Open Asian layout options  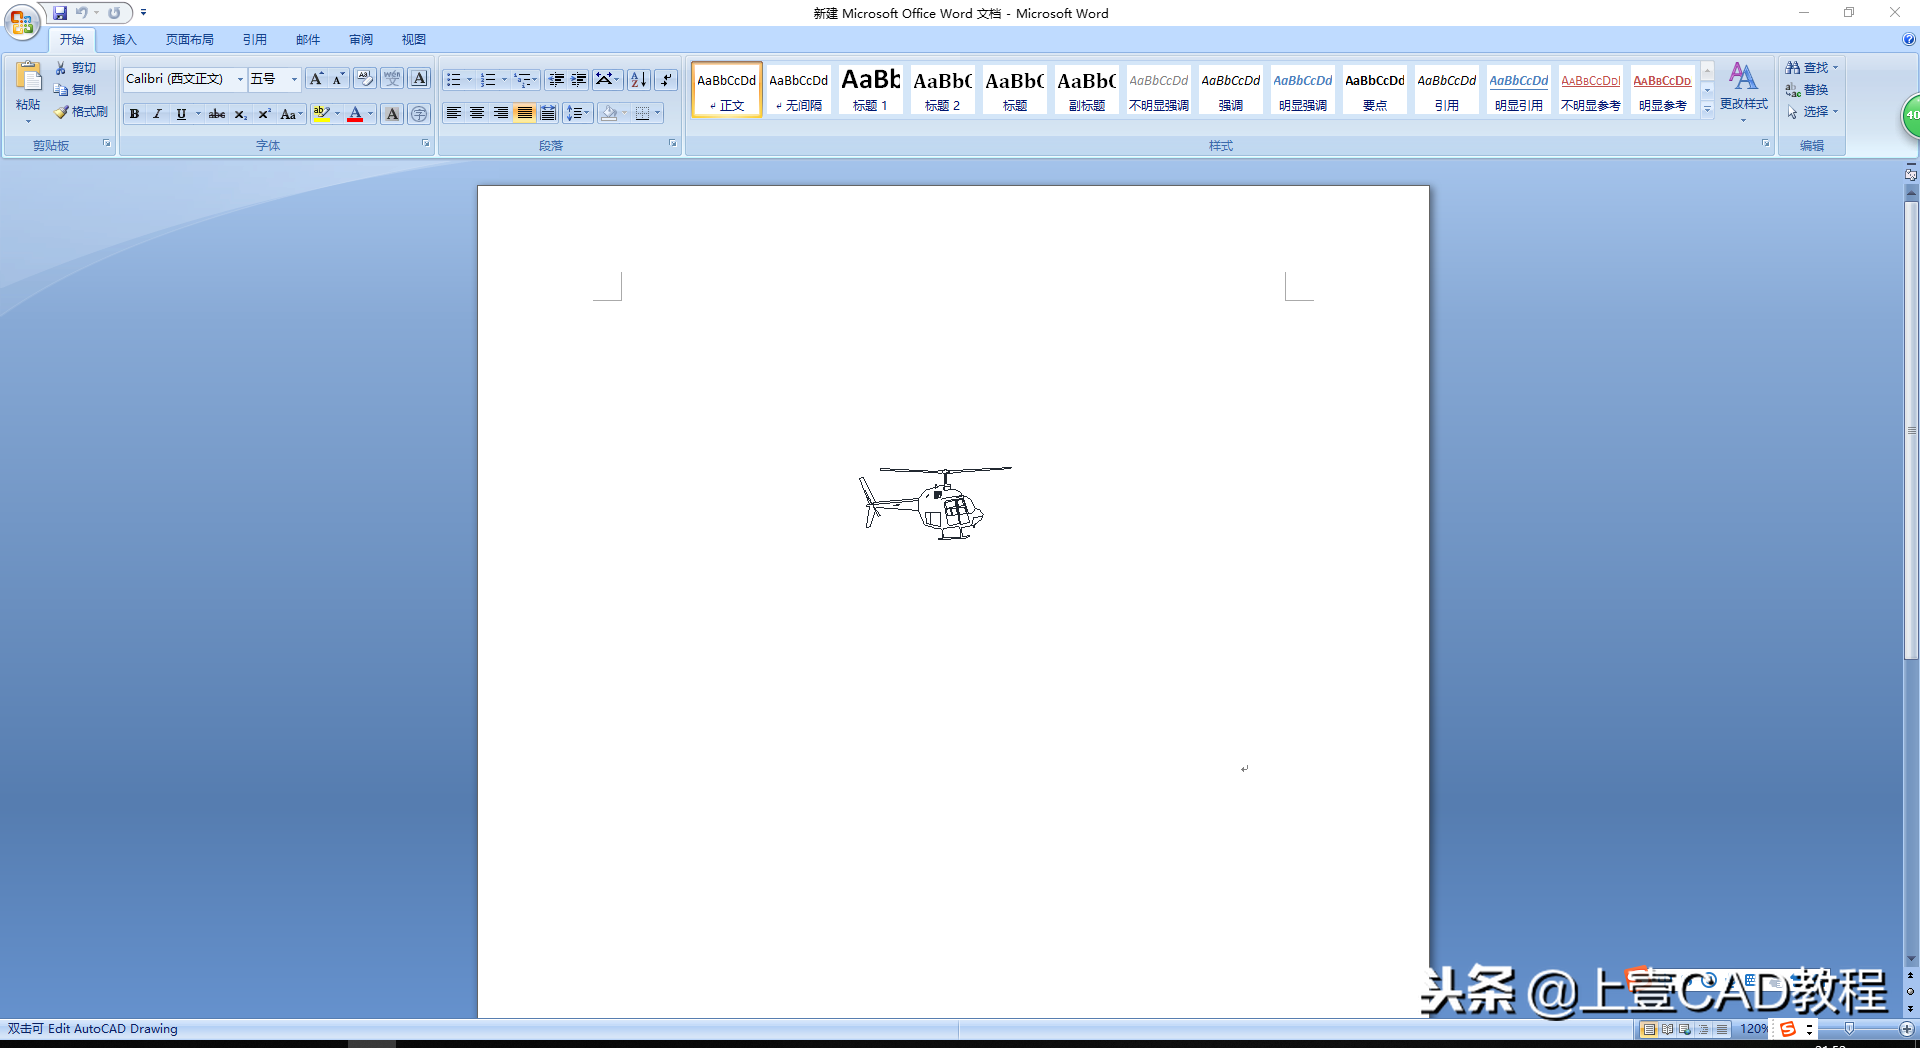[607, 79]
